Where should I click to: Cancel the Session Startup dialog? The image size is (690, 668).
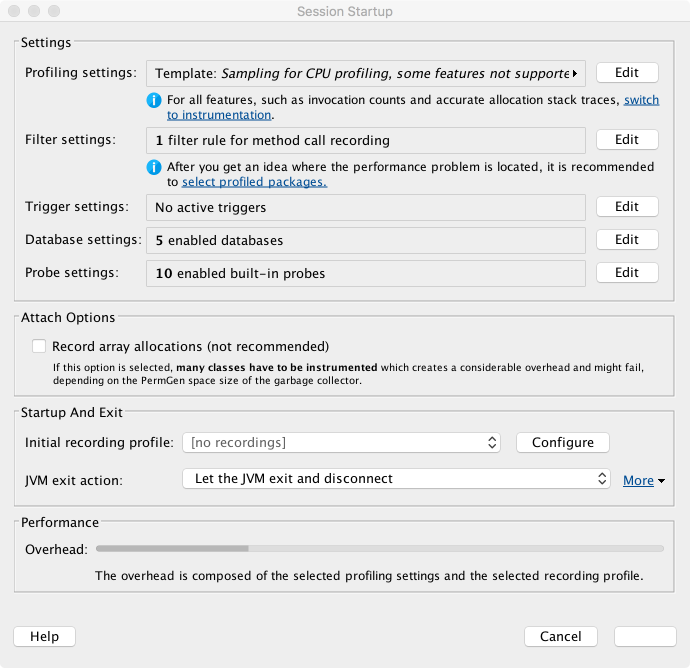pos(560,636)
